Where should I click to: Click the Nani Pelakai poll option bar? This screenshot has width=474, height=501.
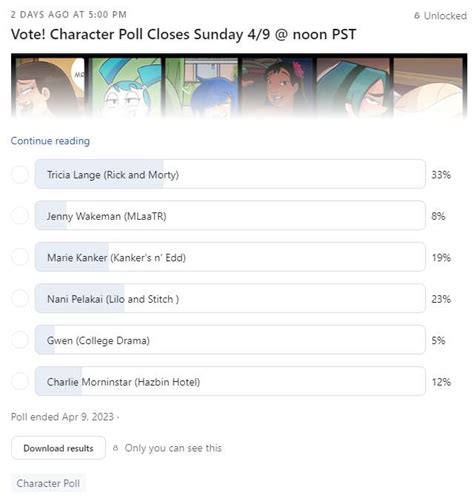pyautogui.click(x=230, y=298)
